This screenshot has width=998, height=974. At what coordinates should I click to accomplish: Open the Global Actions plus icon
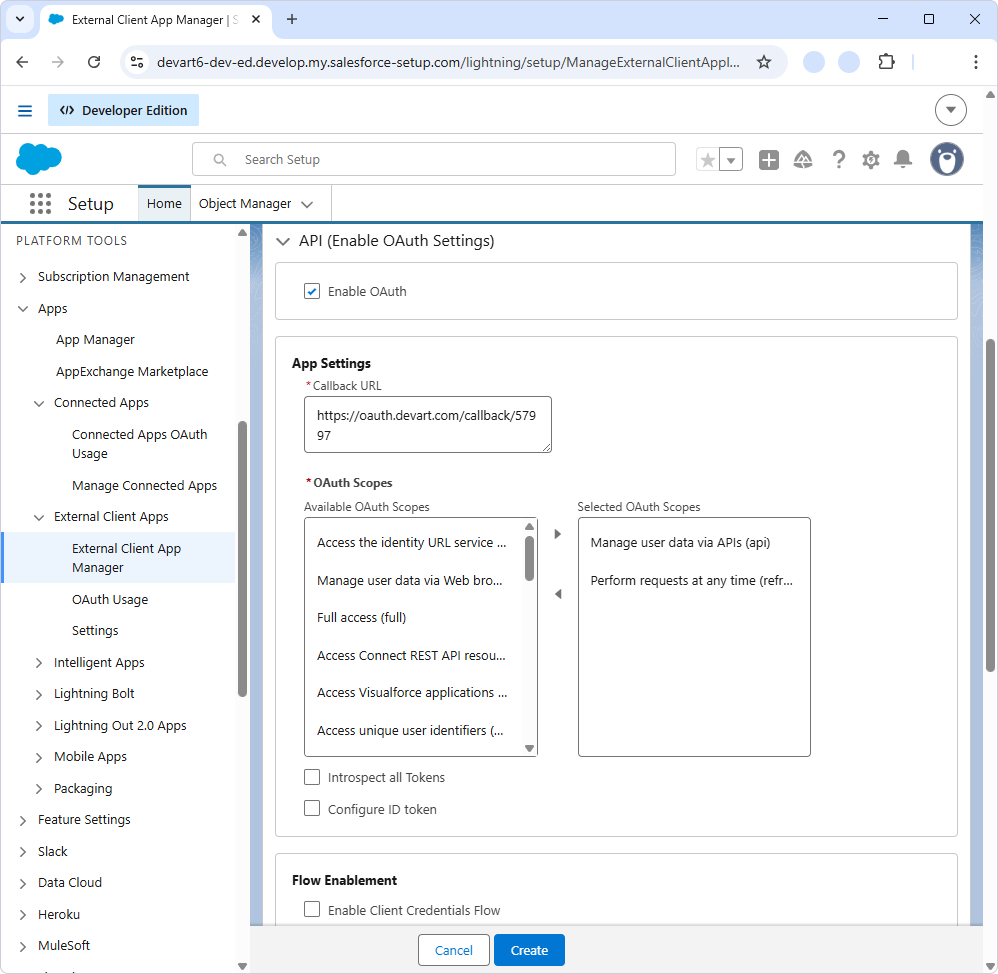point(768,160)
